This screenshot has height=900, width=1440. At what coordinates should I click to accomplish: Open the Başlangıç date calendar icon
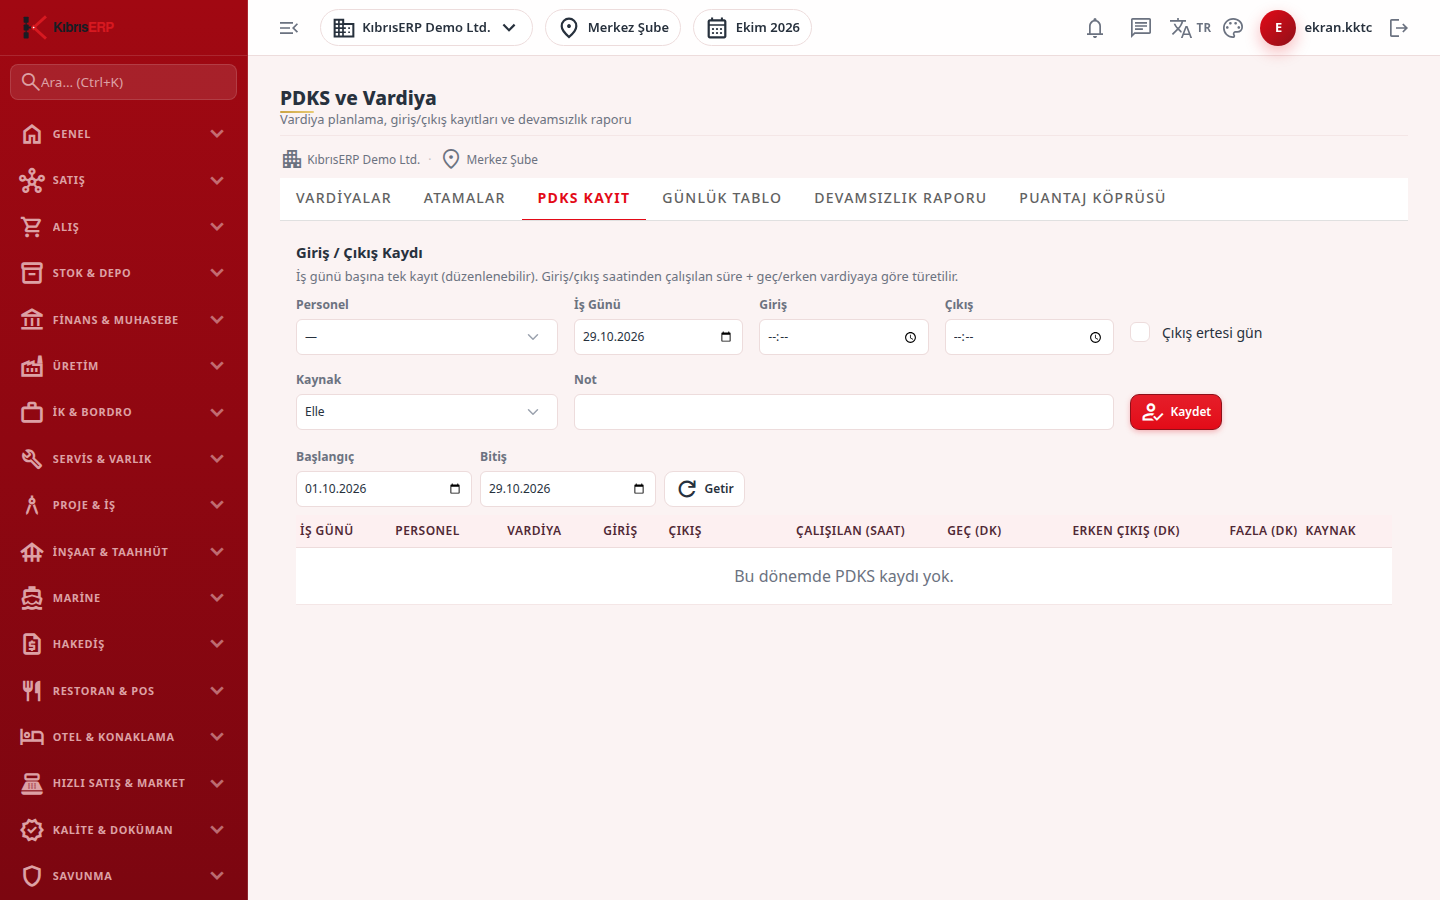(x=455, y=489)
